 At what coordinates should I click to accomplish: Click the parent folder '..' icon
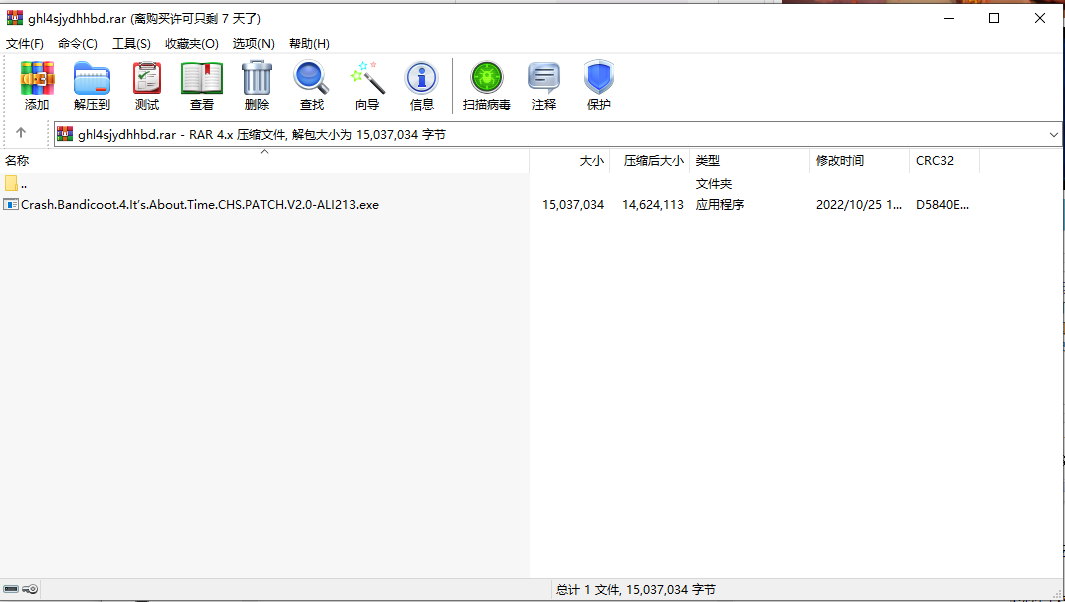11,183
